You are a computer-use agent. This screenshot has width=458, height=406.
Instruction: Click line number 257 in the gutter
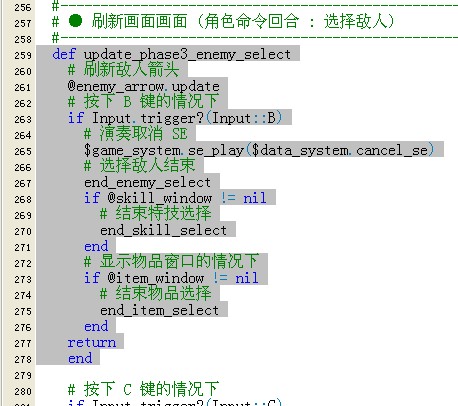pyautogui.click(x=23, y=23)
